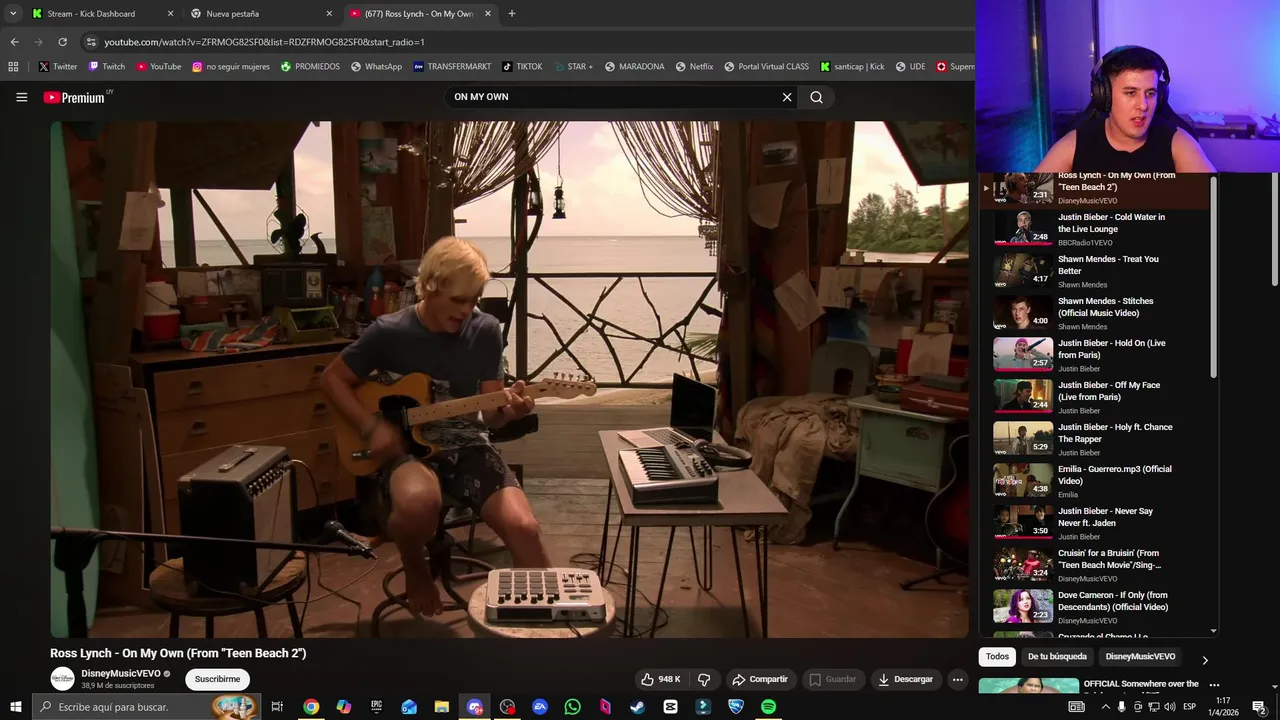Clear the search box with the X

click(x=787, y=97)
